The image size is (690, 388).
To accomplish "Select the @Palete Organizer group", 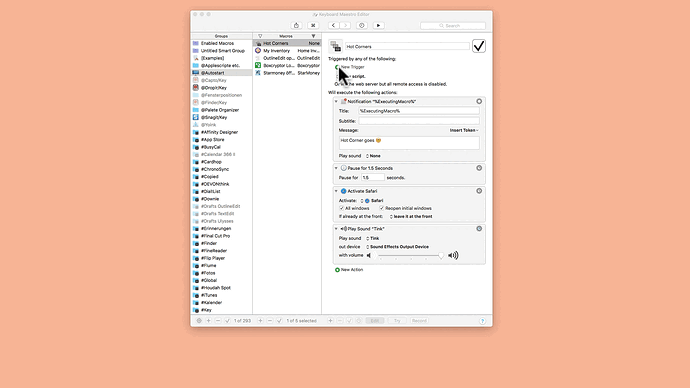I will pos(221,110).
